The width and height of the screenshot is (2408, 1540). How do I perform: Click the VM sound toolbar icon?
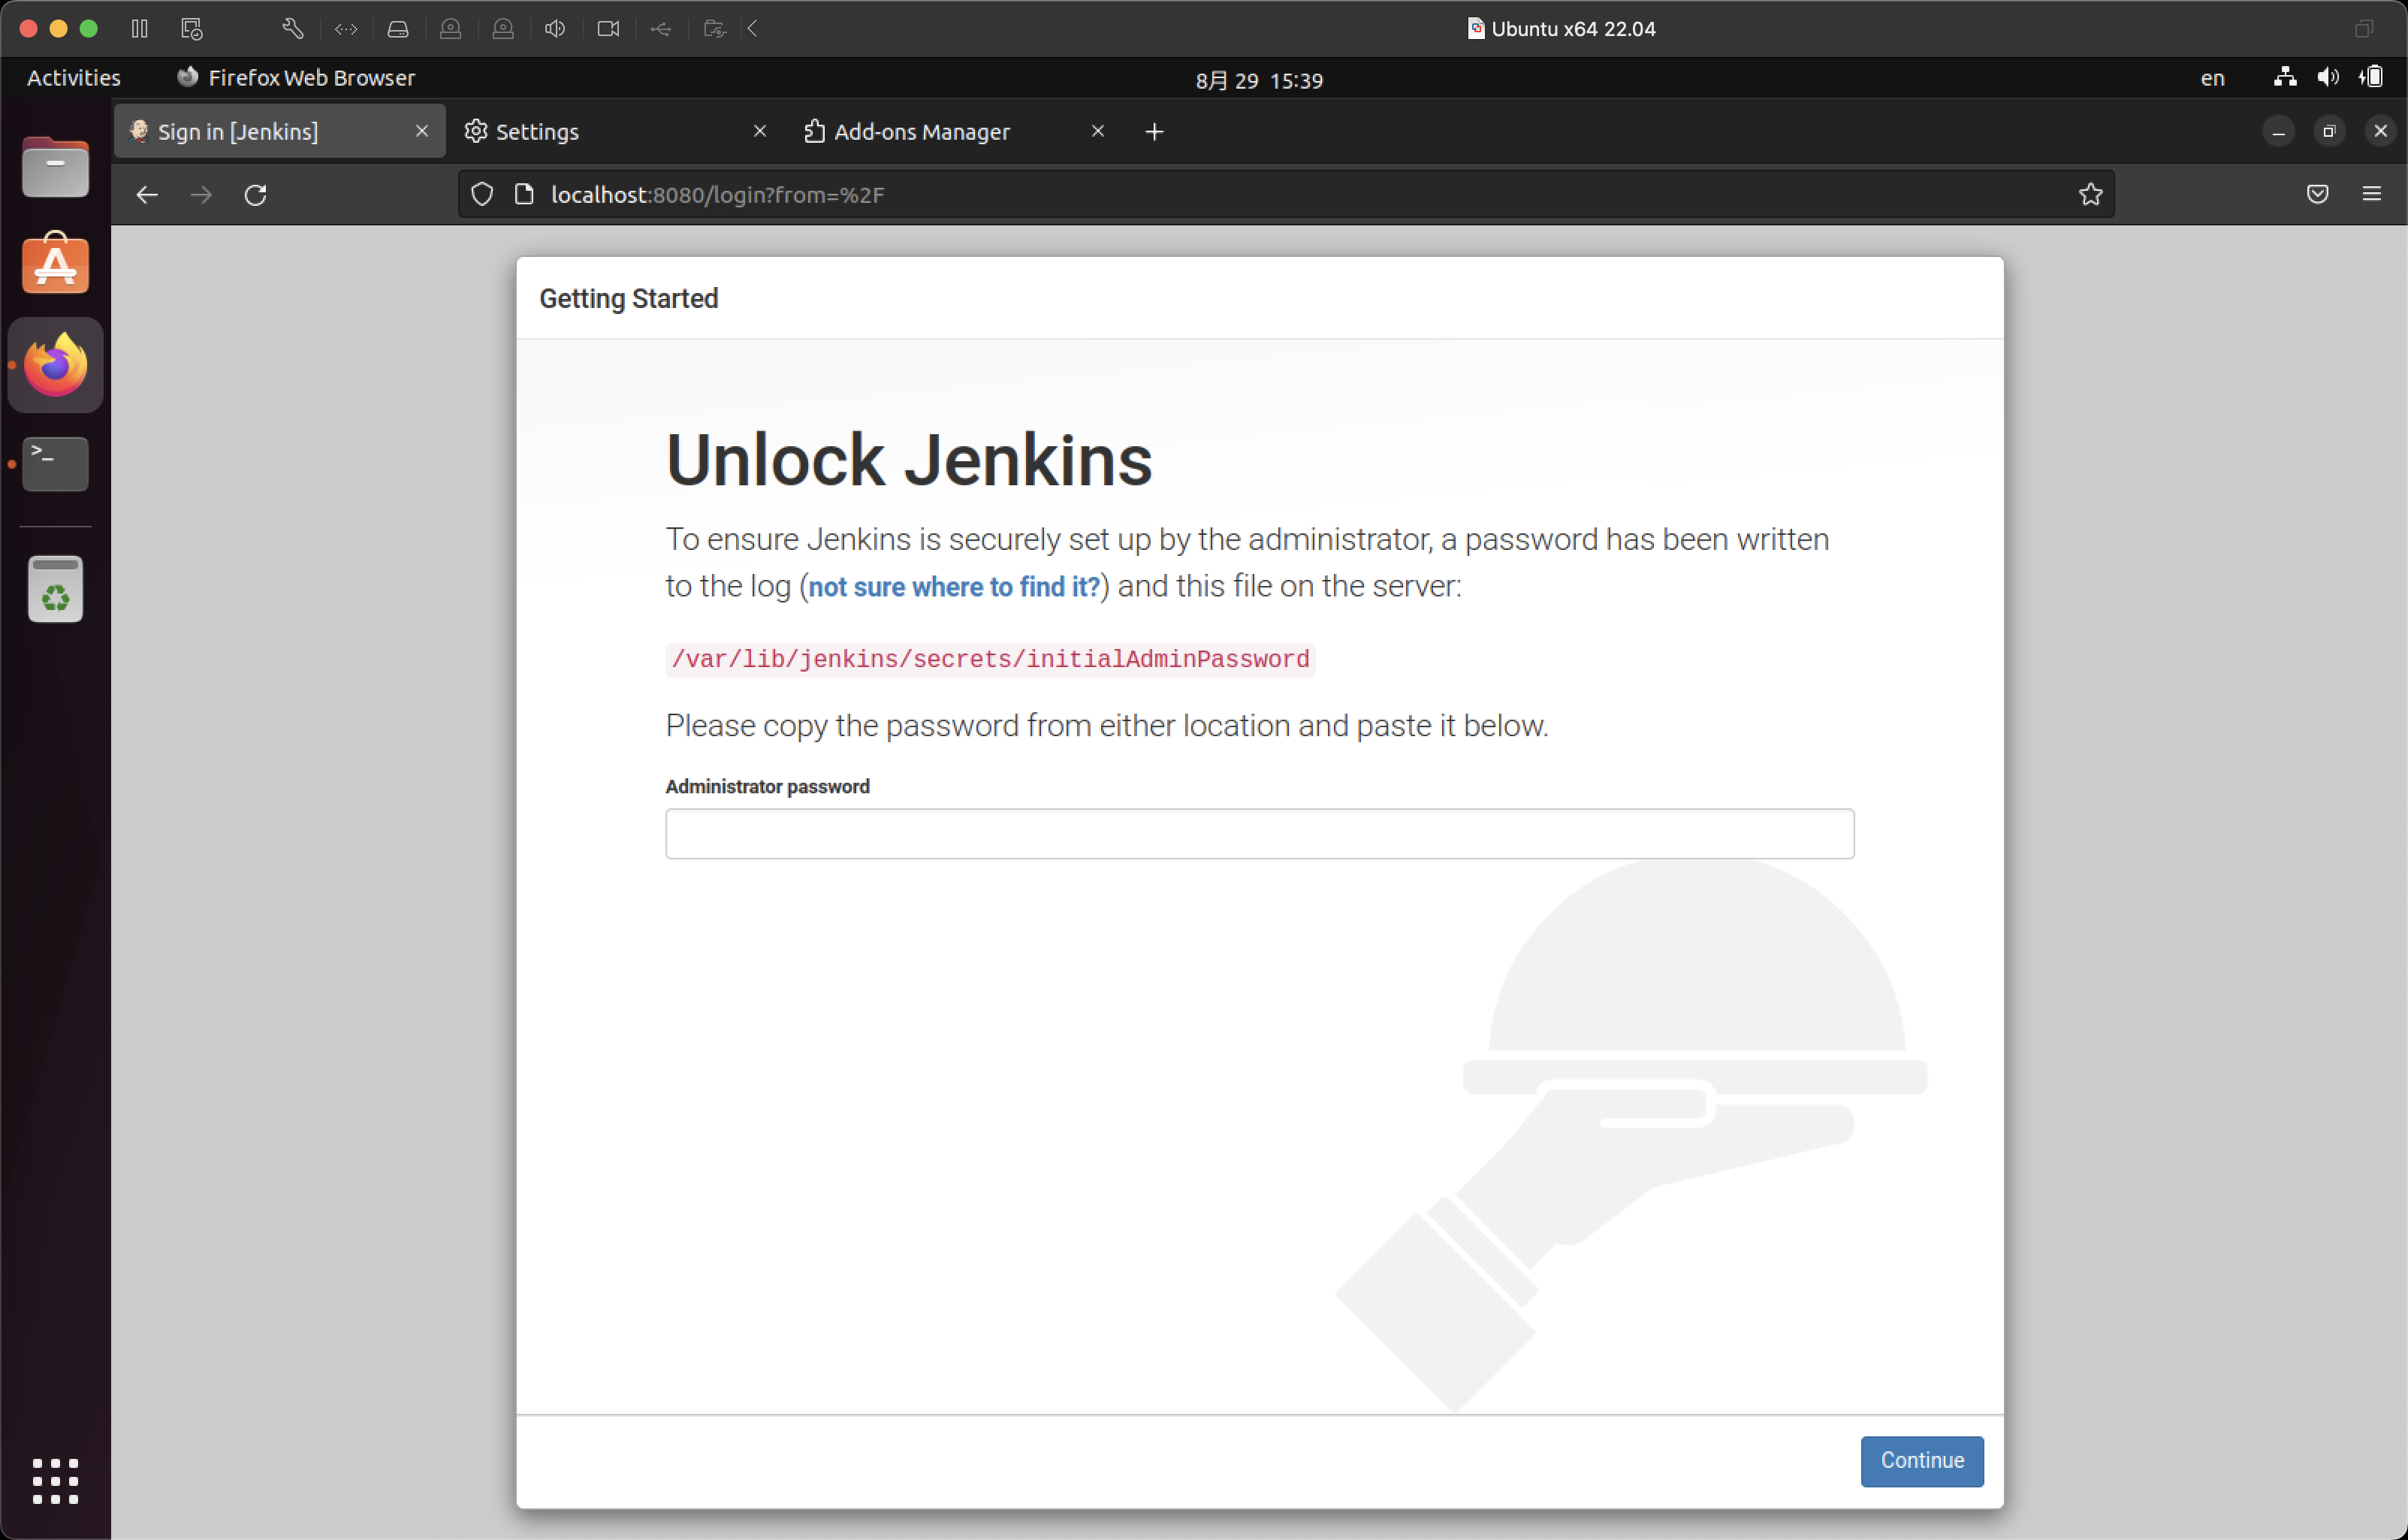point(555,29)
